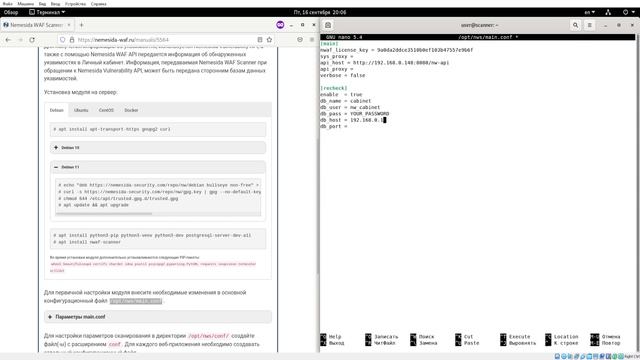Viewport: 640px width, 360px height.
Task: Click the new terminal tab icon in titlebar
Action: (x=328, y=25)
